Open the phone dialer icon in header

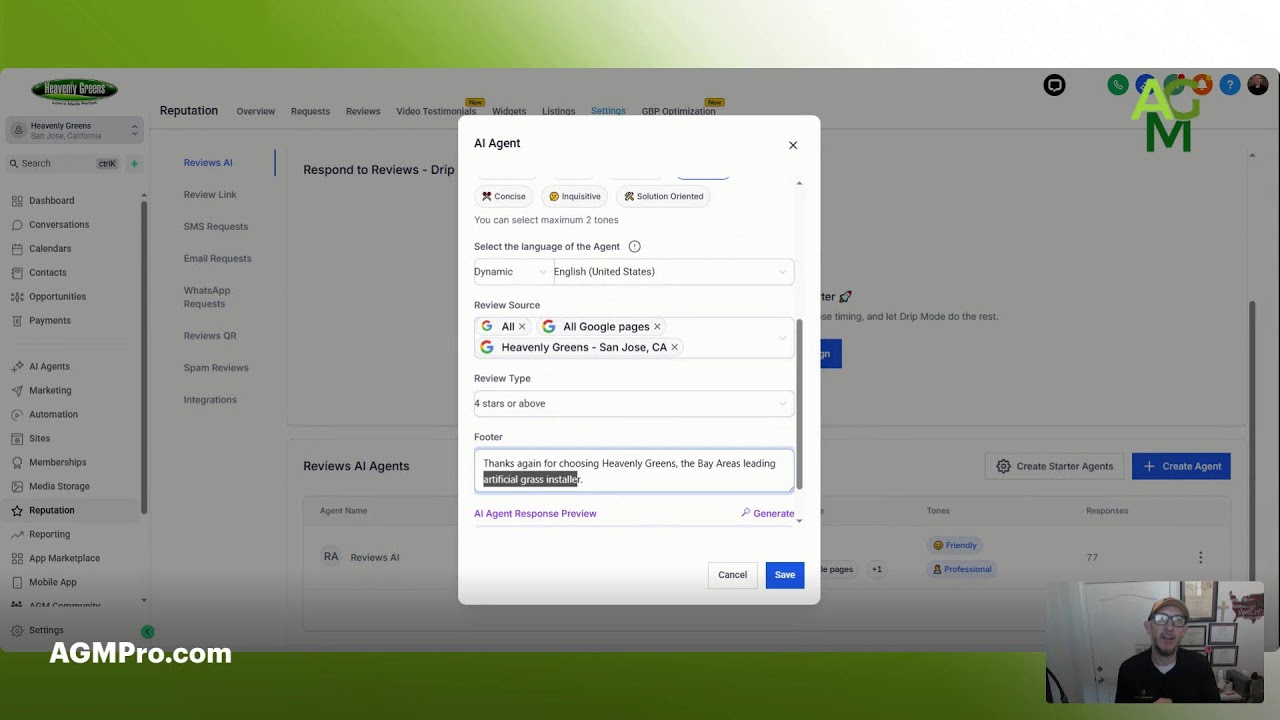(1118, 85)
